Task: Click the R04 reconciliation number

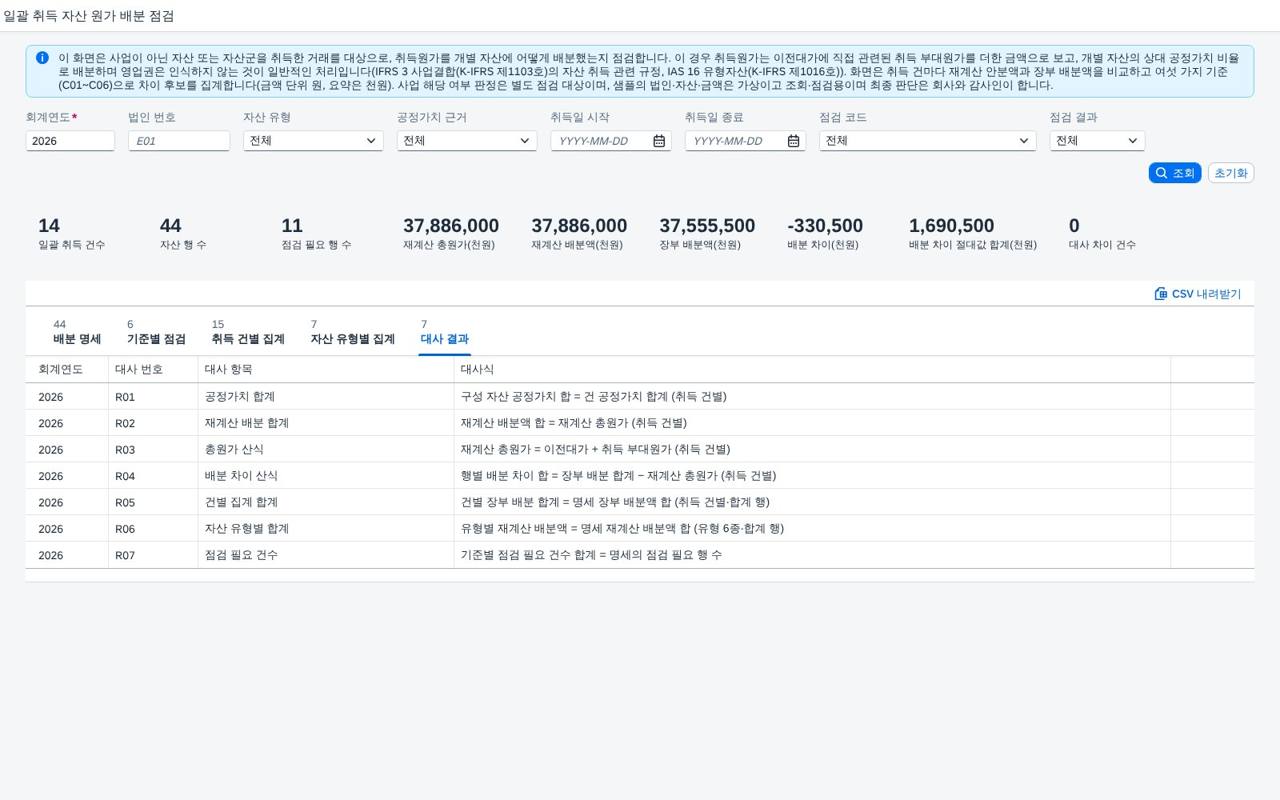Action: (125, 476)
